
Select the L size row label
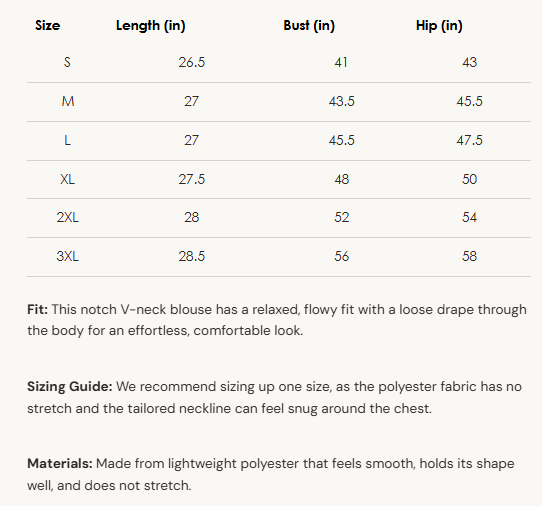coord(67,140)
